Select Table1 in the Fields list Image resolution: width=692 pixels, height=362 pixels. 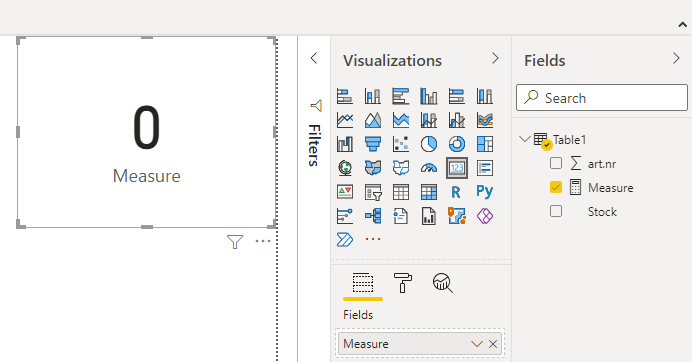pyautogui.click(x=569, y=140)
